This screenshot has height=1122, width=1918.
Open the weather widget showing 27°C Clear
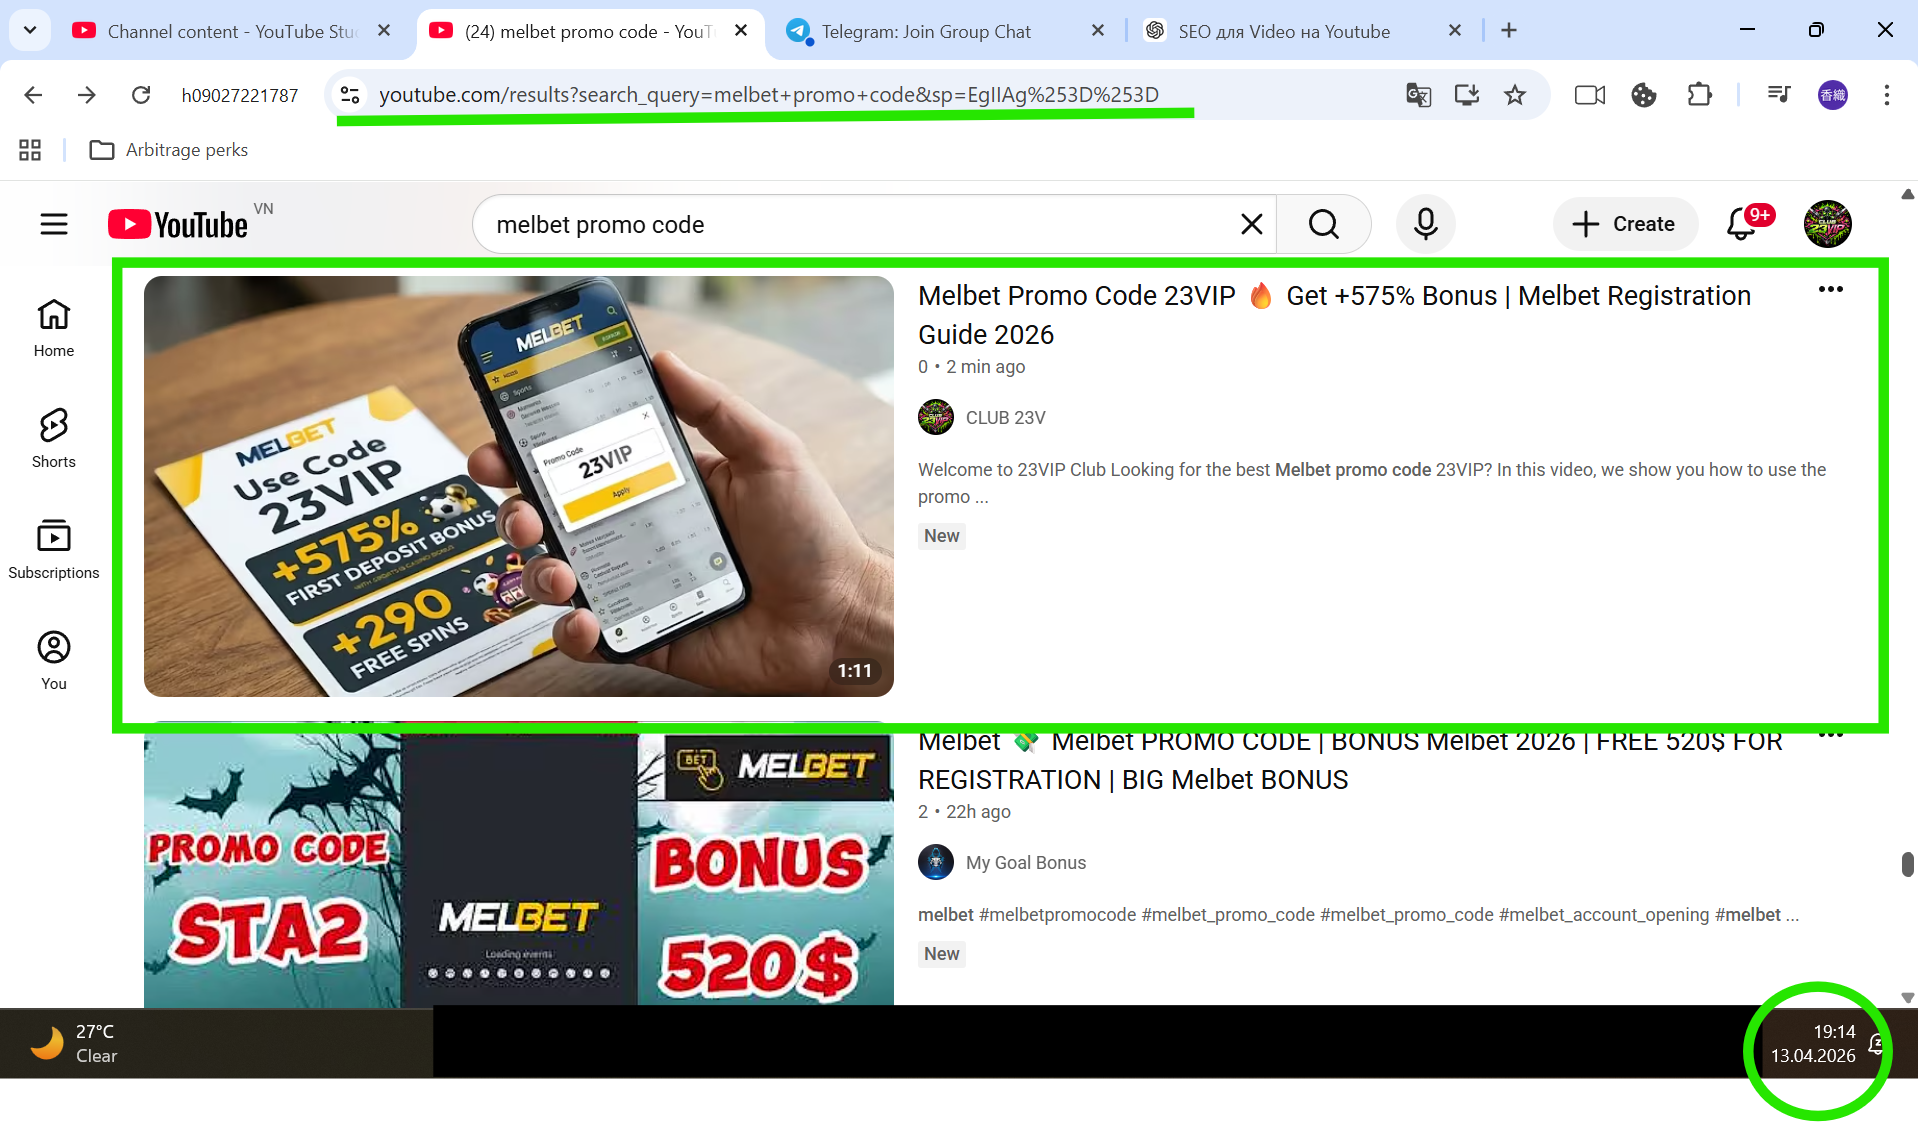75,1044
